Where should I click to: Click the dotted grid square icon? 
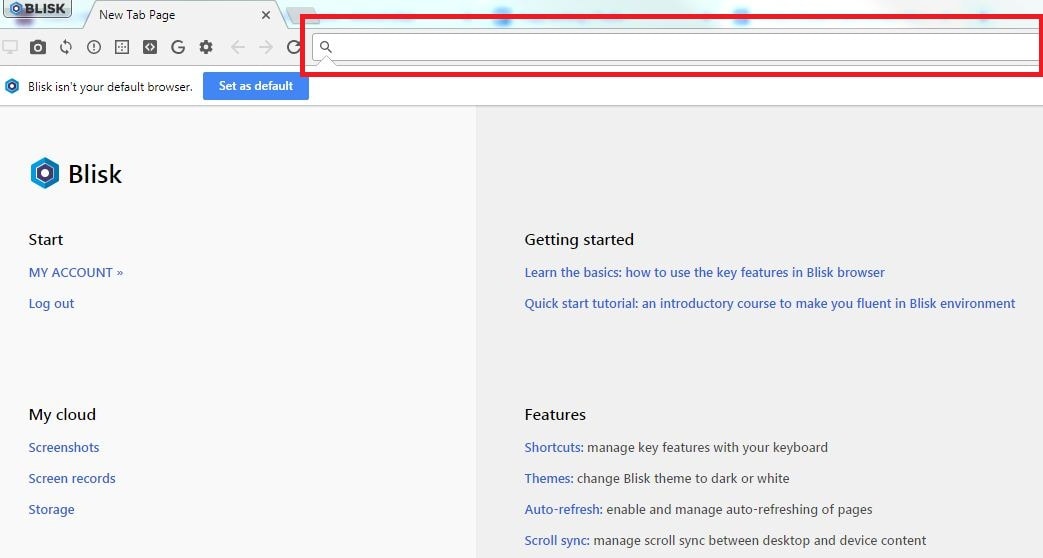(x=122, y=47)
